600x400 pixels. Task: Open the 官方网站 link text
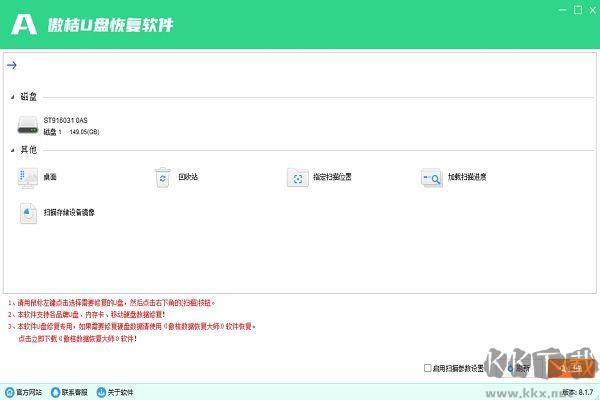pyautogui.click(x=29, y=392)
